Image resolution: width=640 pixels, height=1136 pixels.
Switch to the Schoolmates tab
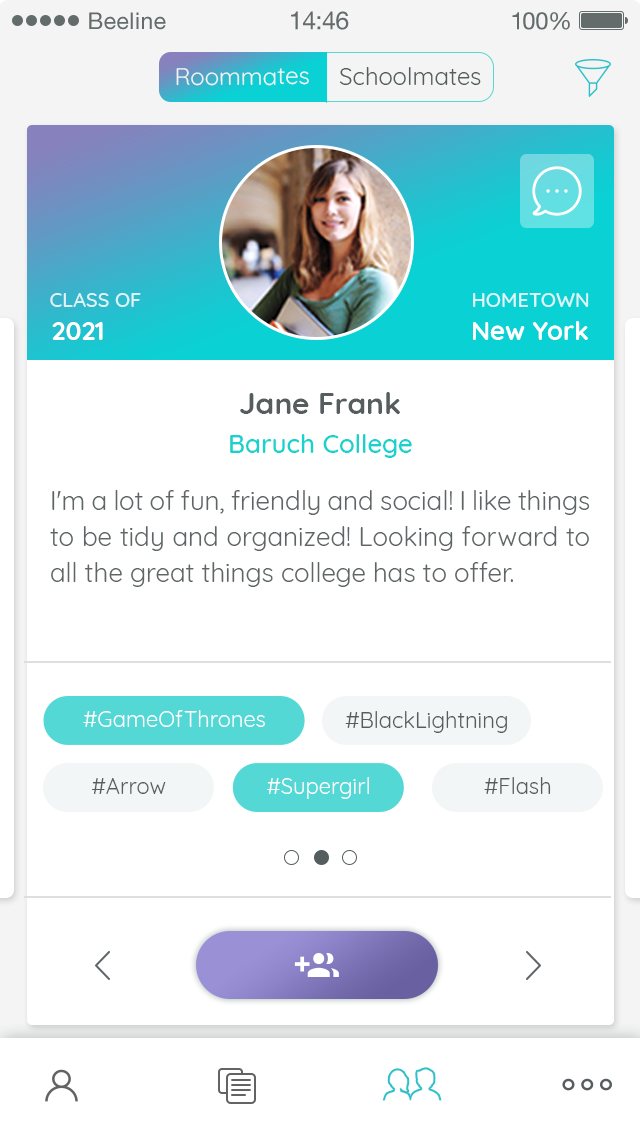(x=410, y=77)
